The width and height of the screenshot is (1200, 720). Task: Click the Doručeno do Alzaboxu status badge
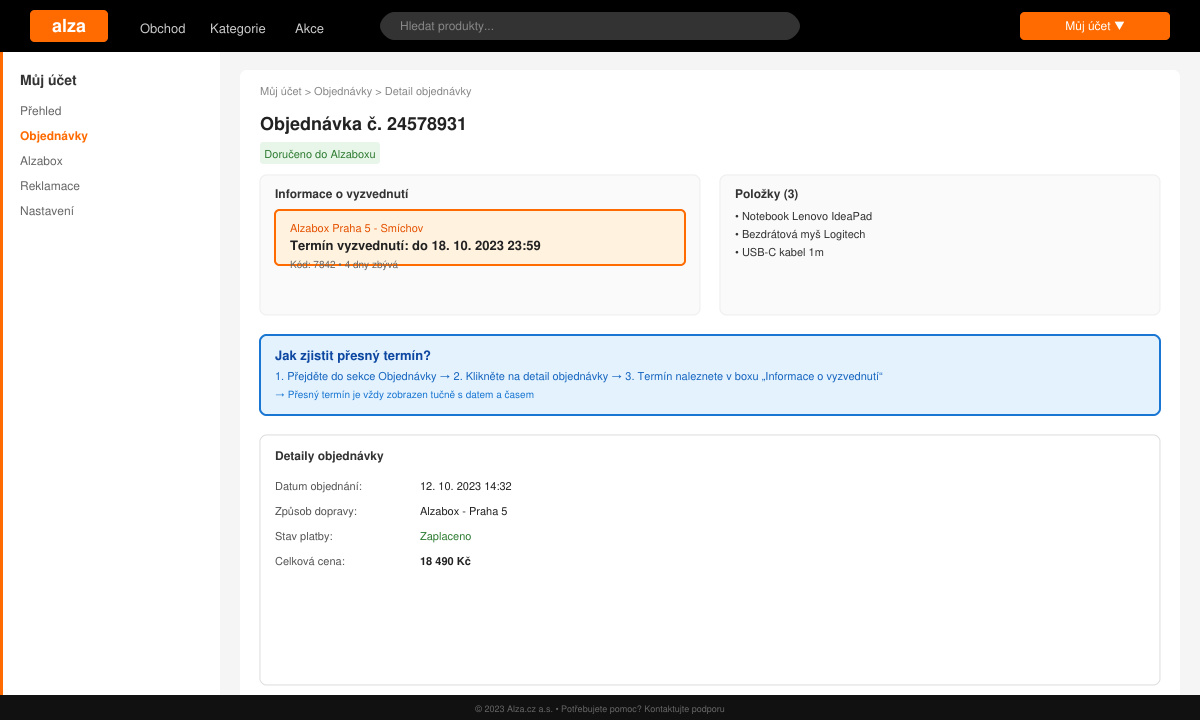[x=320, y=154]
